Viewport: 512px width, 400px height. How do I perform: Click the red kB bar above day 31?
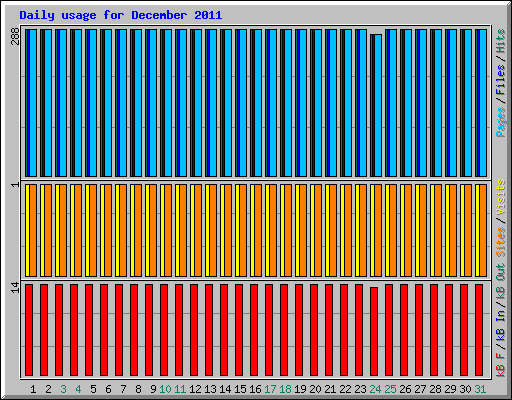(479, 330)
